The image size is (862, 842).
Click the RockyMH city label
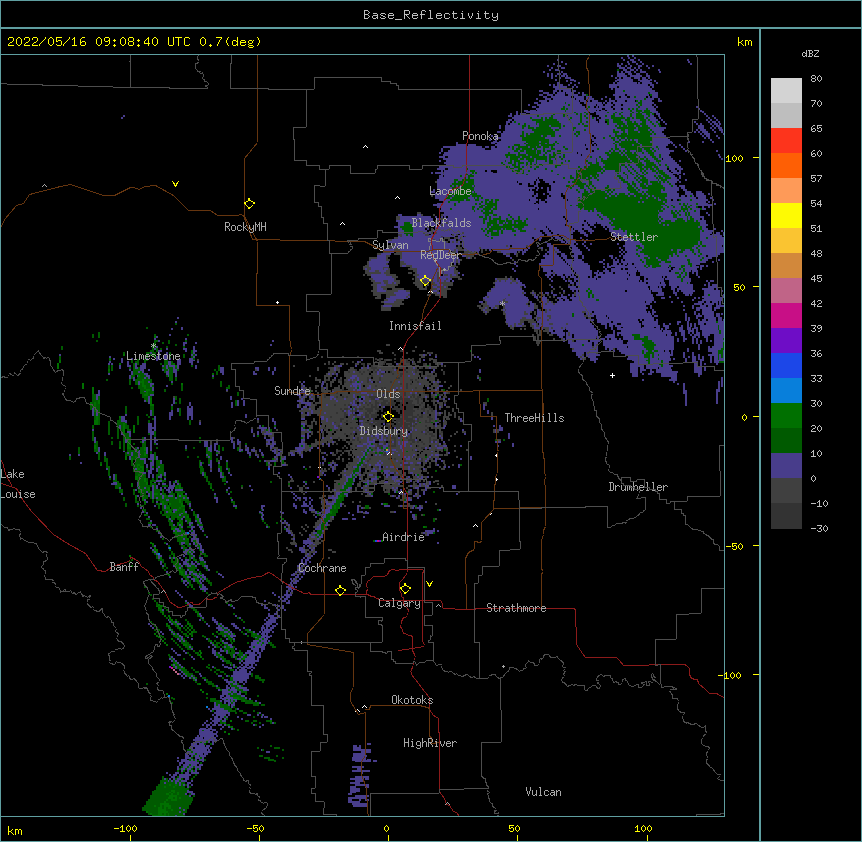click(245, 227)
